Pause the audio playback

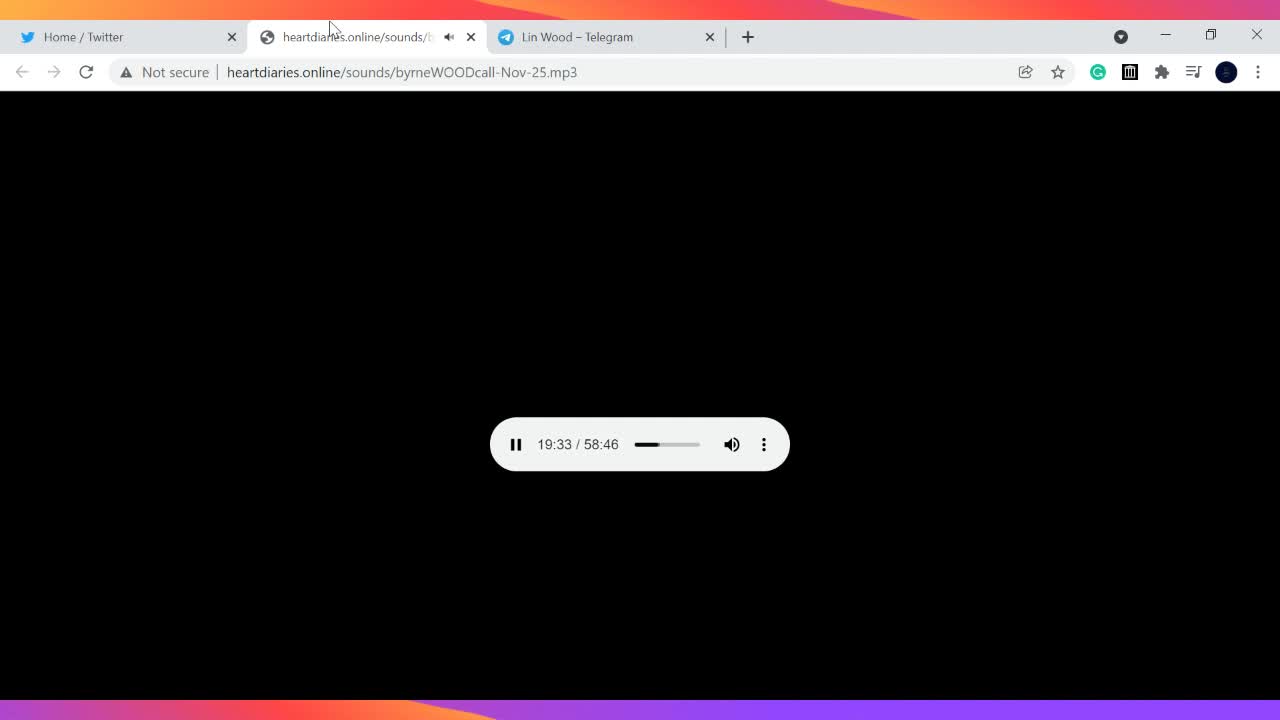516,444
